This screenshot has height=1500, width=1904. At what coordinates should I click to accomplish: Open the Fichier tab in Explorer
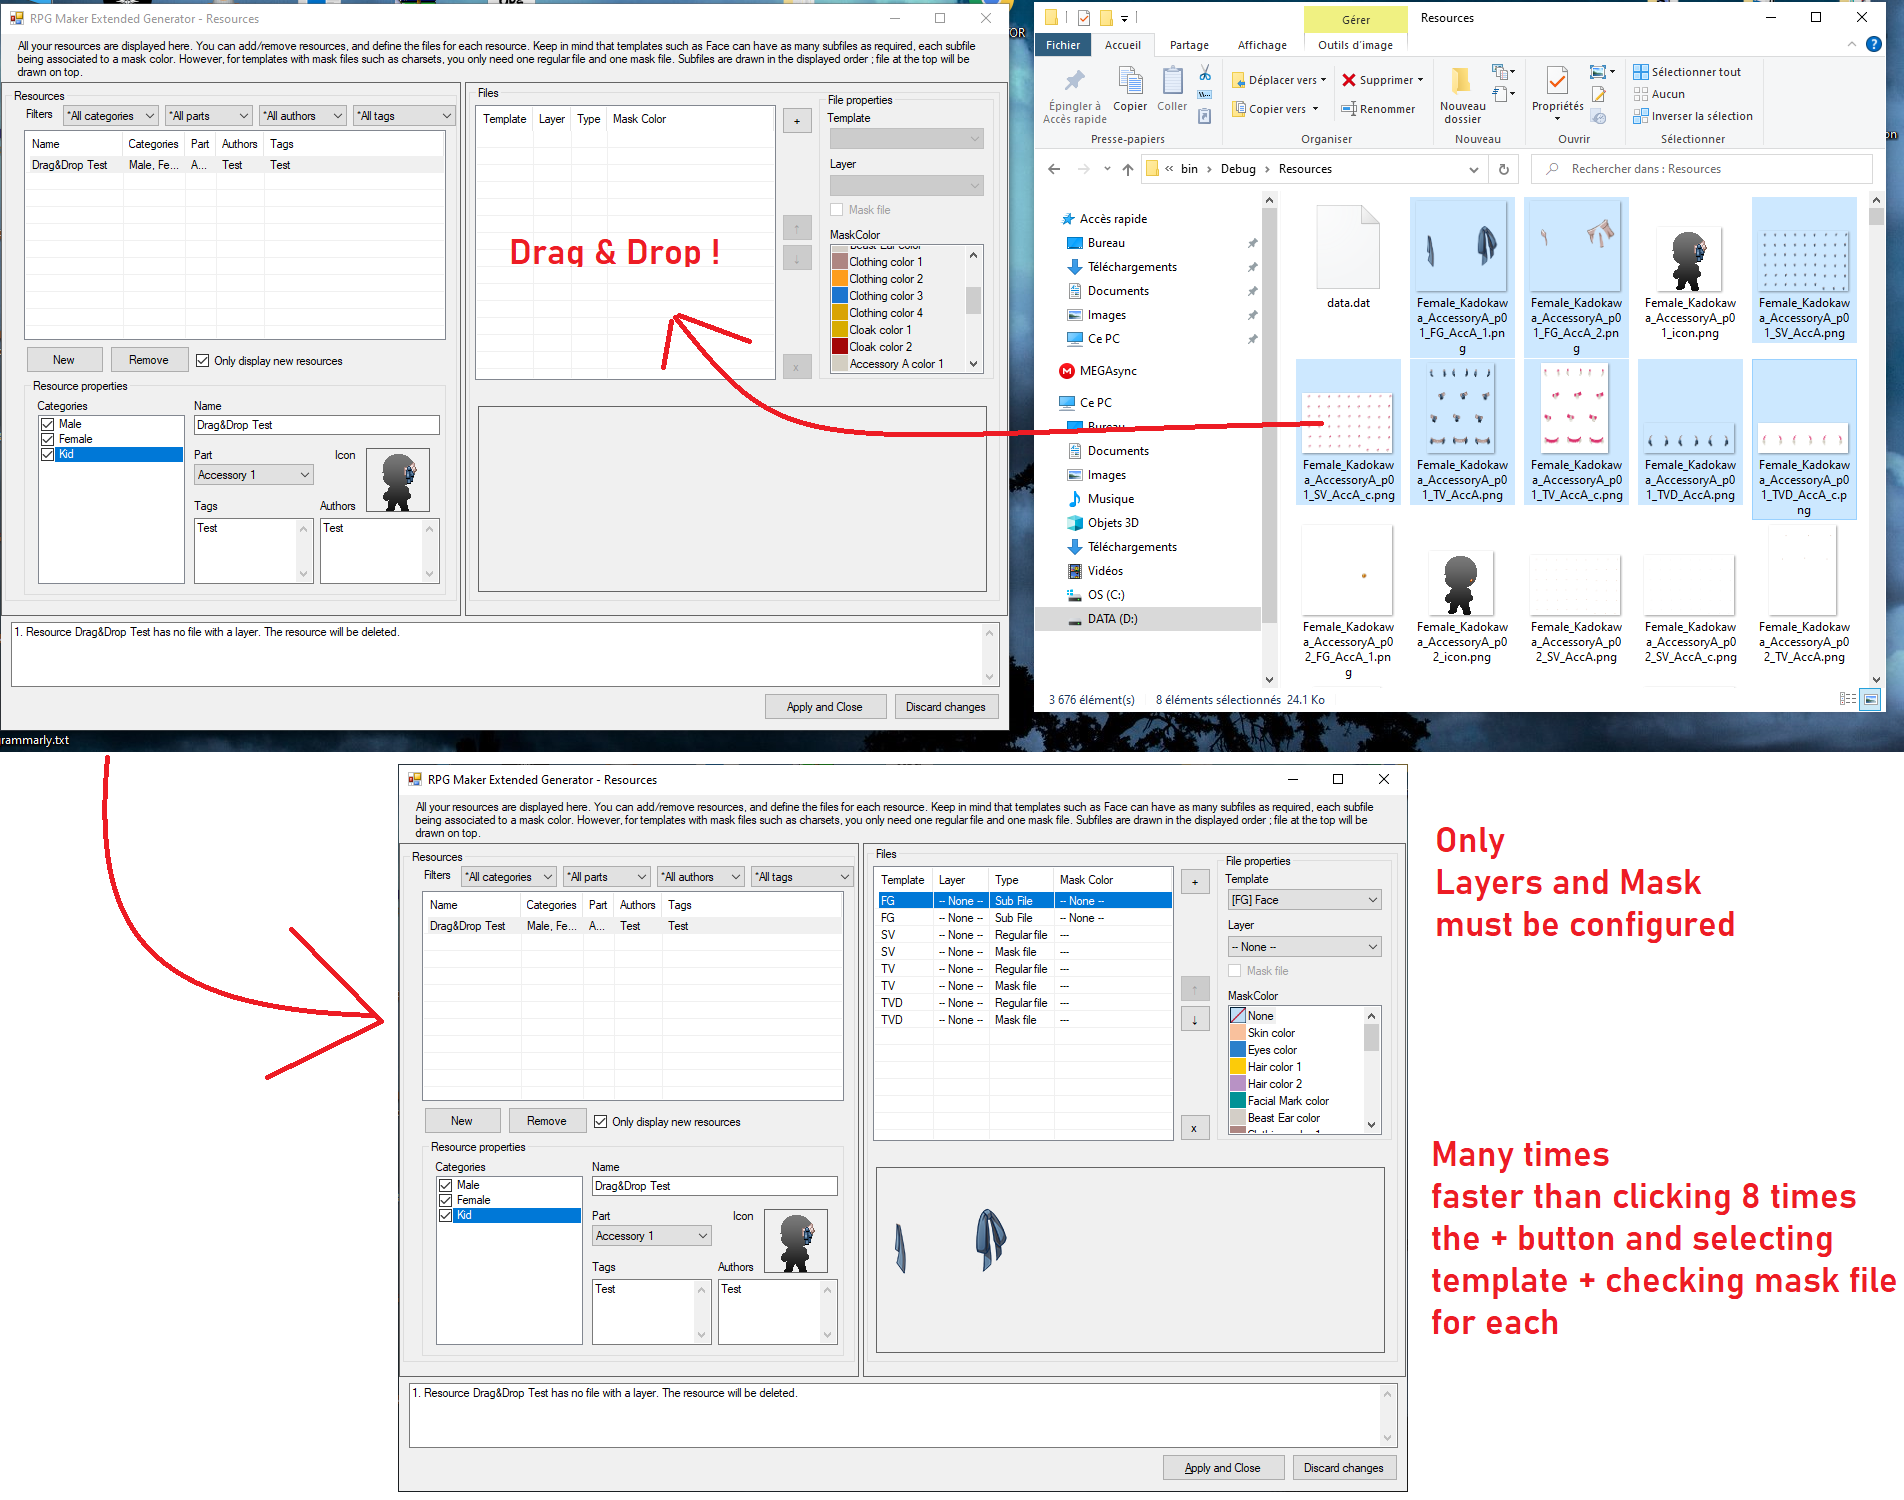tap(1063, 45)
